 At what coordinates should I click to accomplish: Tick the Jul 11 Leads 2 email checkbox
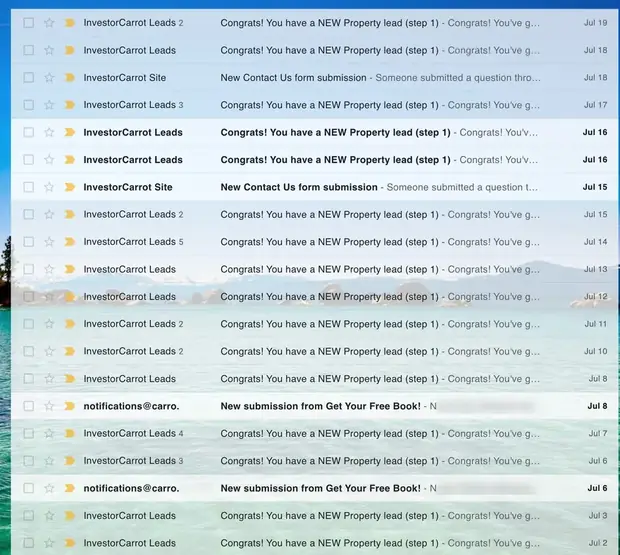click(28, 324)
